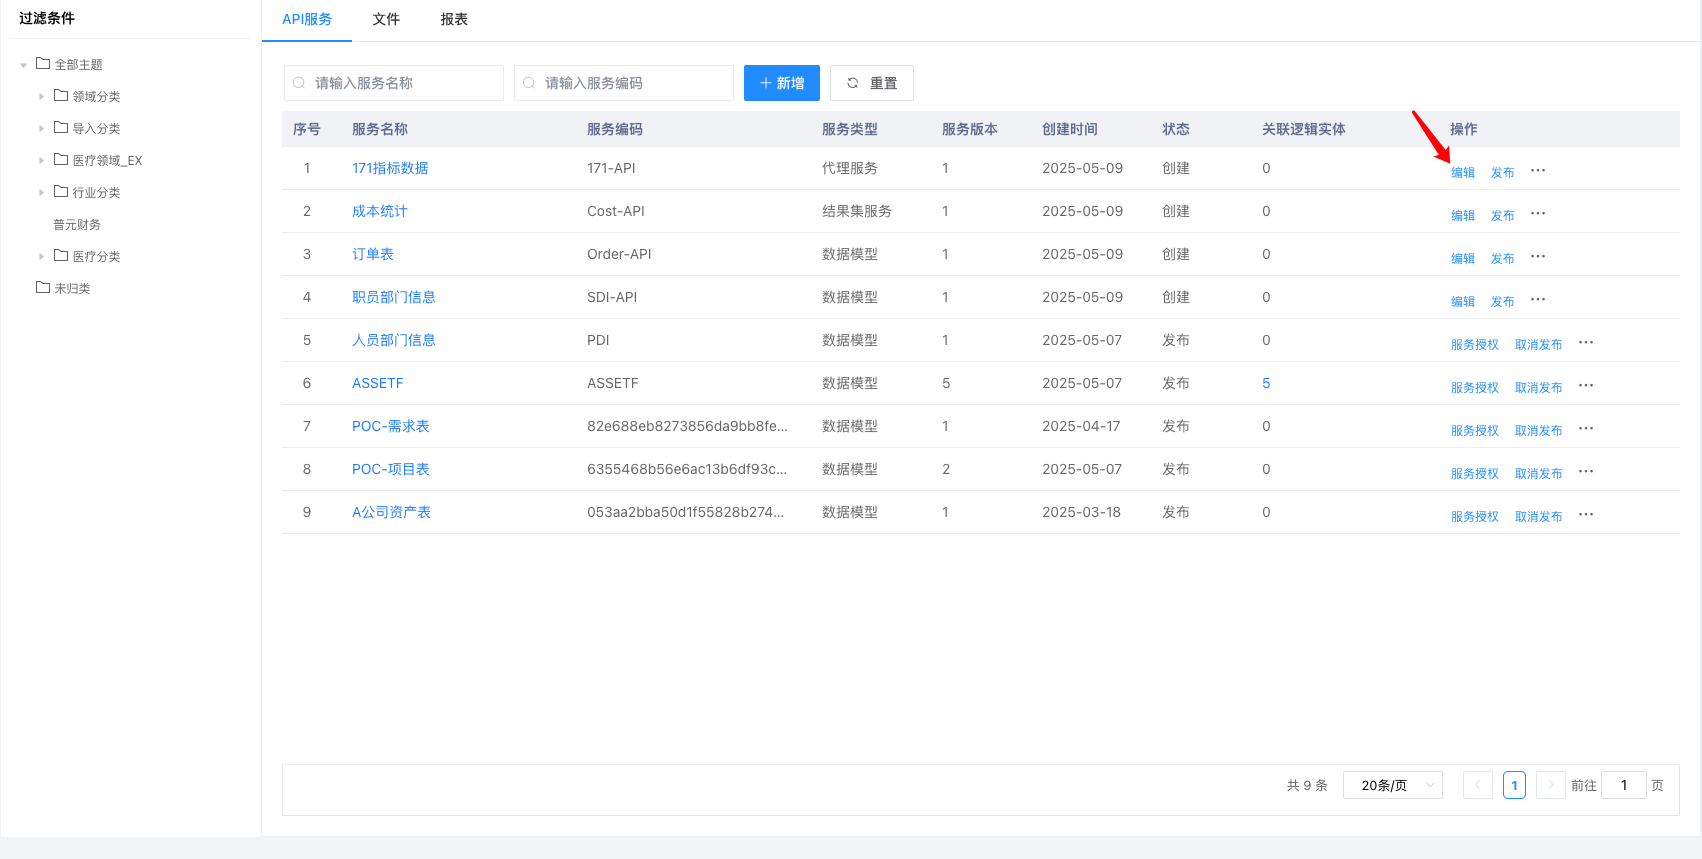Switch to the 文件 tab

click(386, 19)
